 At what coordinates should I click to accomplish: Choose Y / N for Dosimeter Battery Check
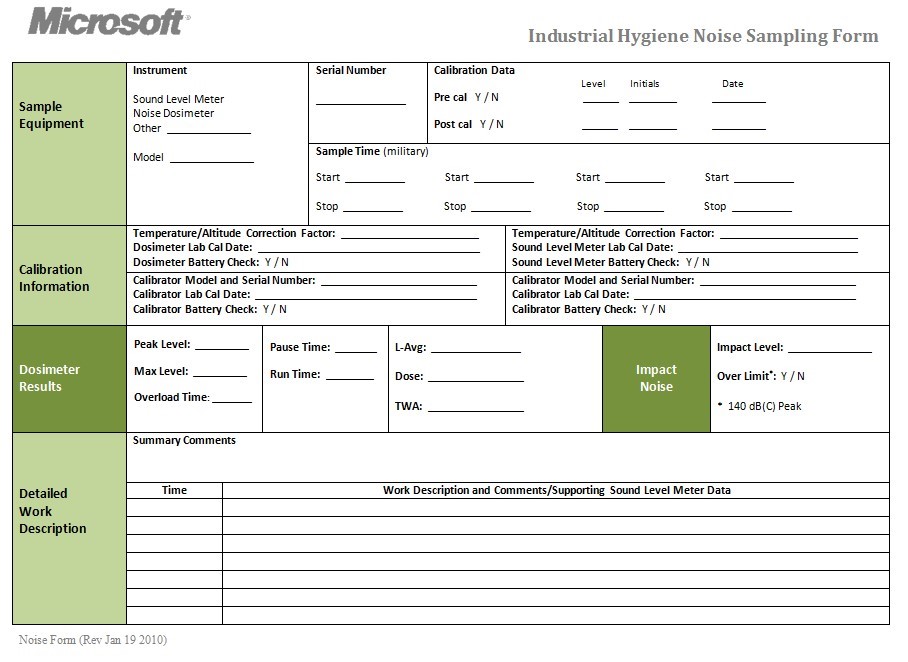[276, 262]
